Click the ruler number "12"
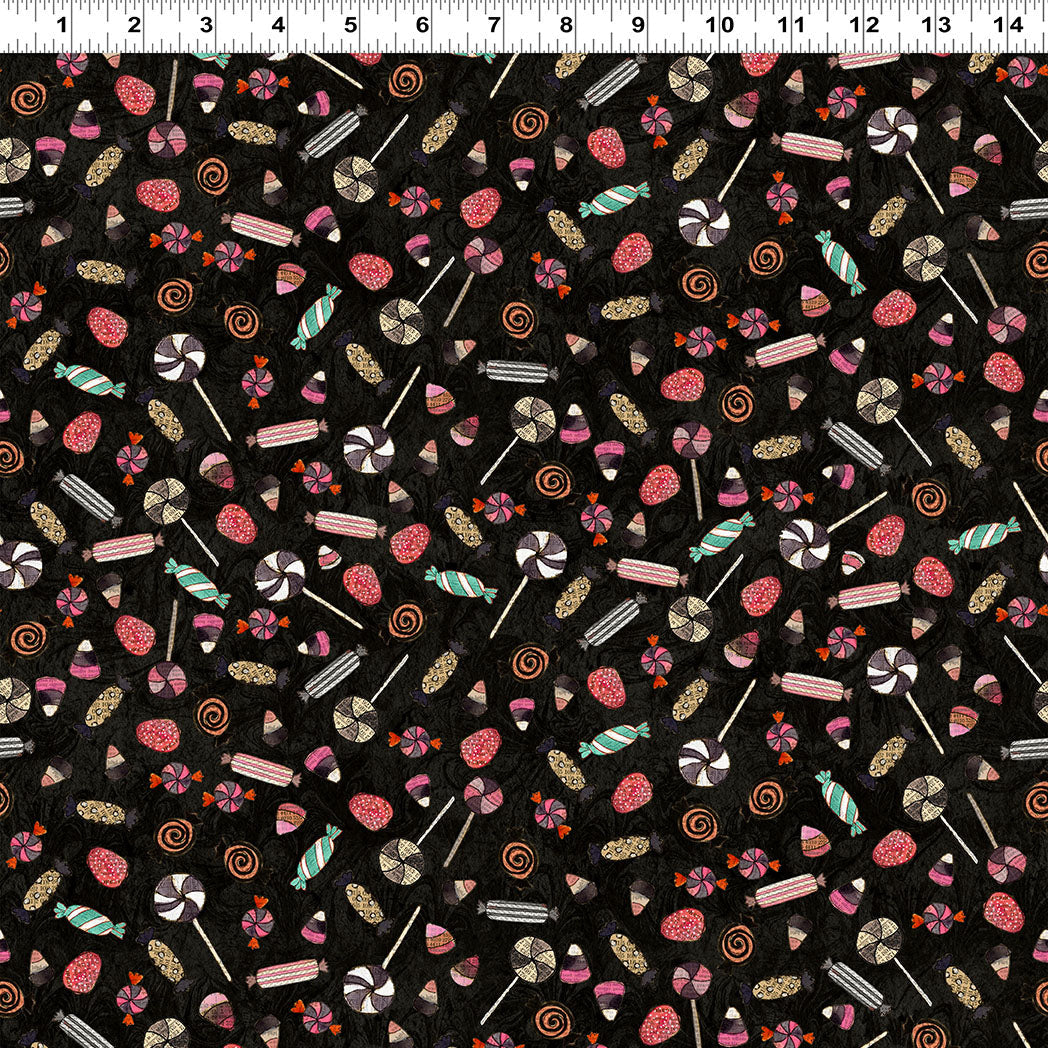The image size is (1048, 1048). (865, 25)
